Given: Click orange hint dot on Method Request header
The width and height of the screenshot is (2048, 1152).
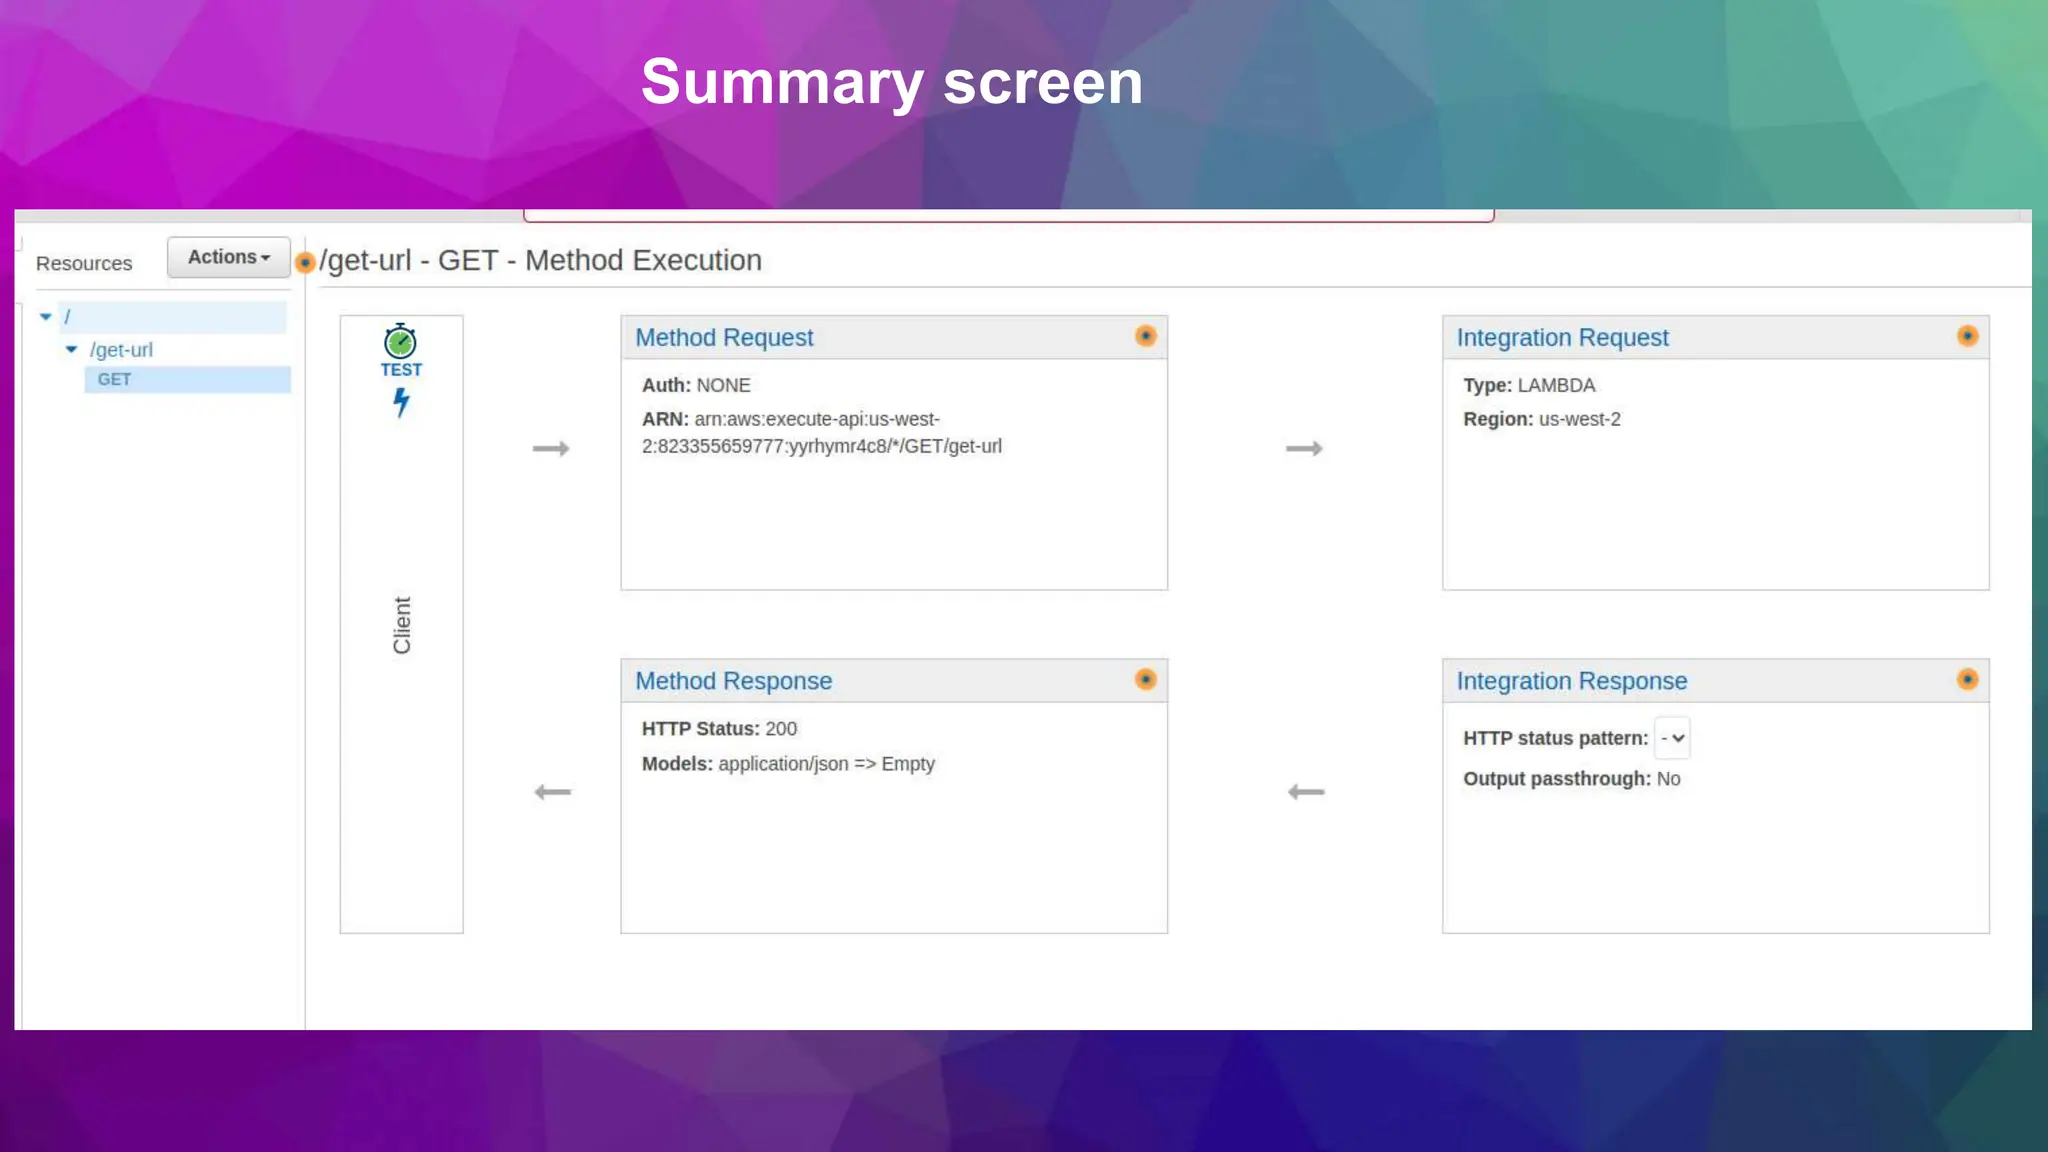Looking at the screenshot, I should 1146,336.
